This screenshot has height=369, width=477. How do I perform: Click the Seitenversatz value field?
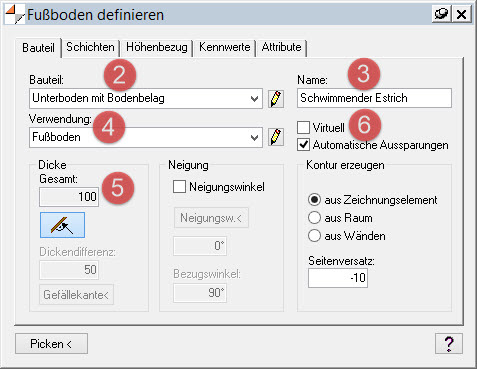tap(338, 278)
